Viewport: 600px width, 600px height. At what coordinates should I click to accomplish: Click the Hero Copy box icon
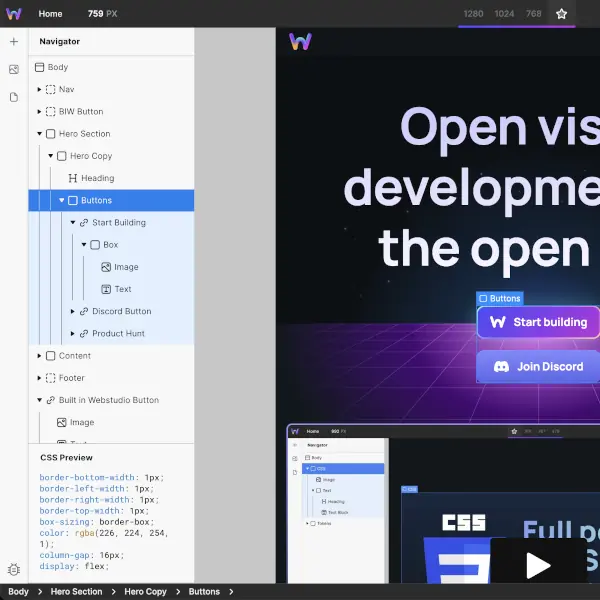[62, 156]
